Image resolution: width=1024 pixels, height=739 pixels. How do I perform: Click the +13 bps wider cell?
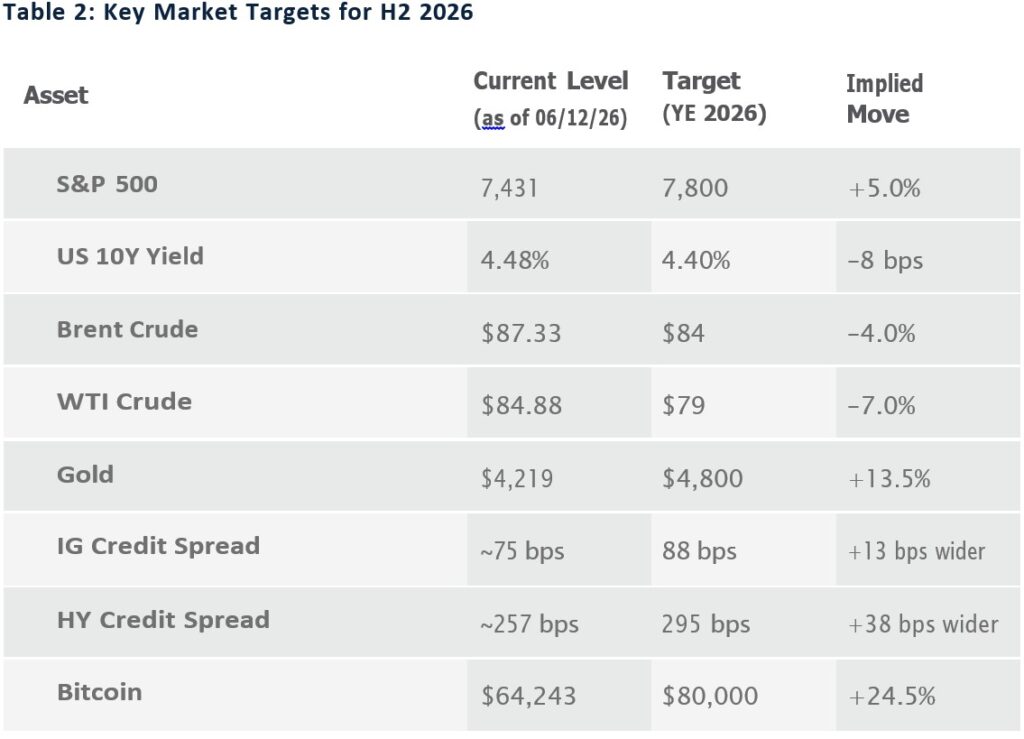(x=916, y=551)
